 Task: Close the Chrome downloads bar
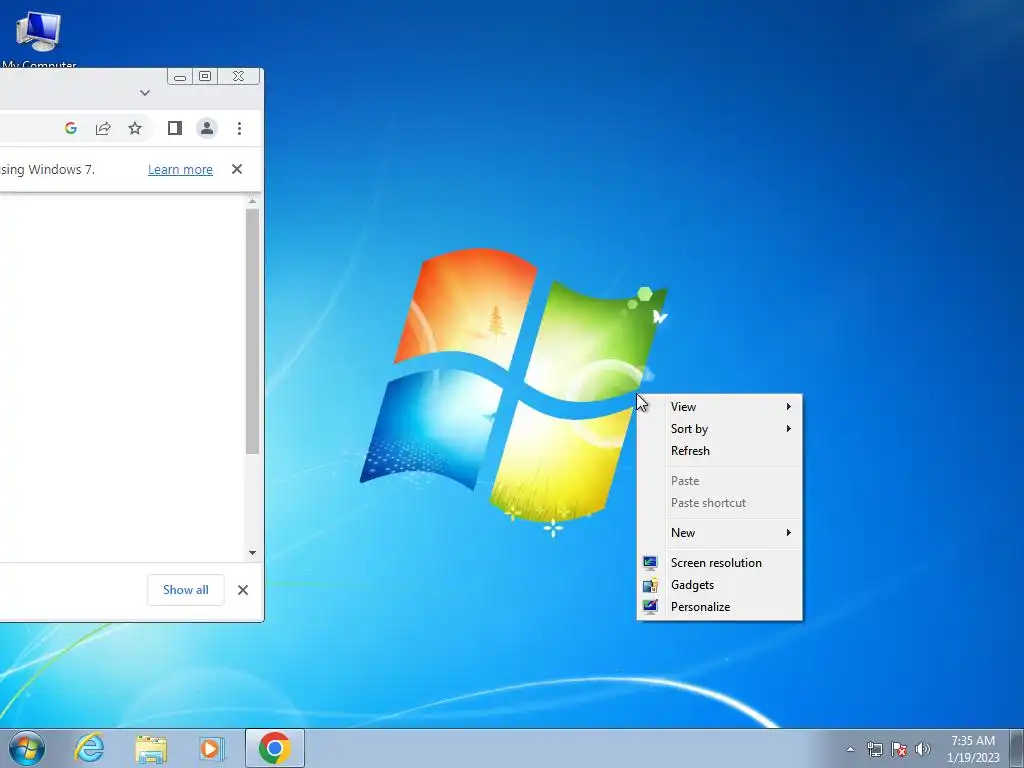(243, 590)
